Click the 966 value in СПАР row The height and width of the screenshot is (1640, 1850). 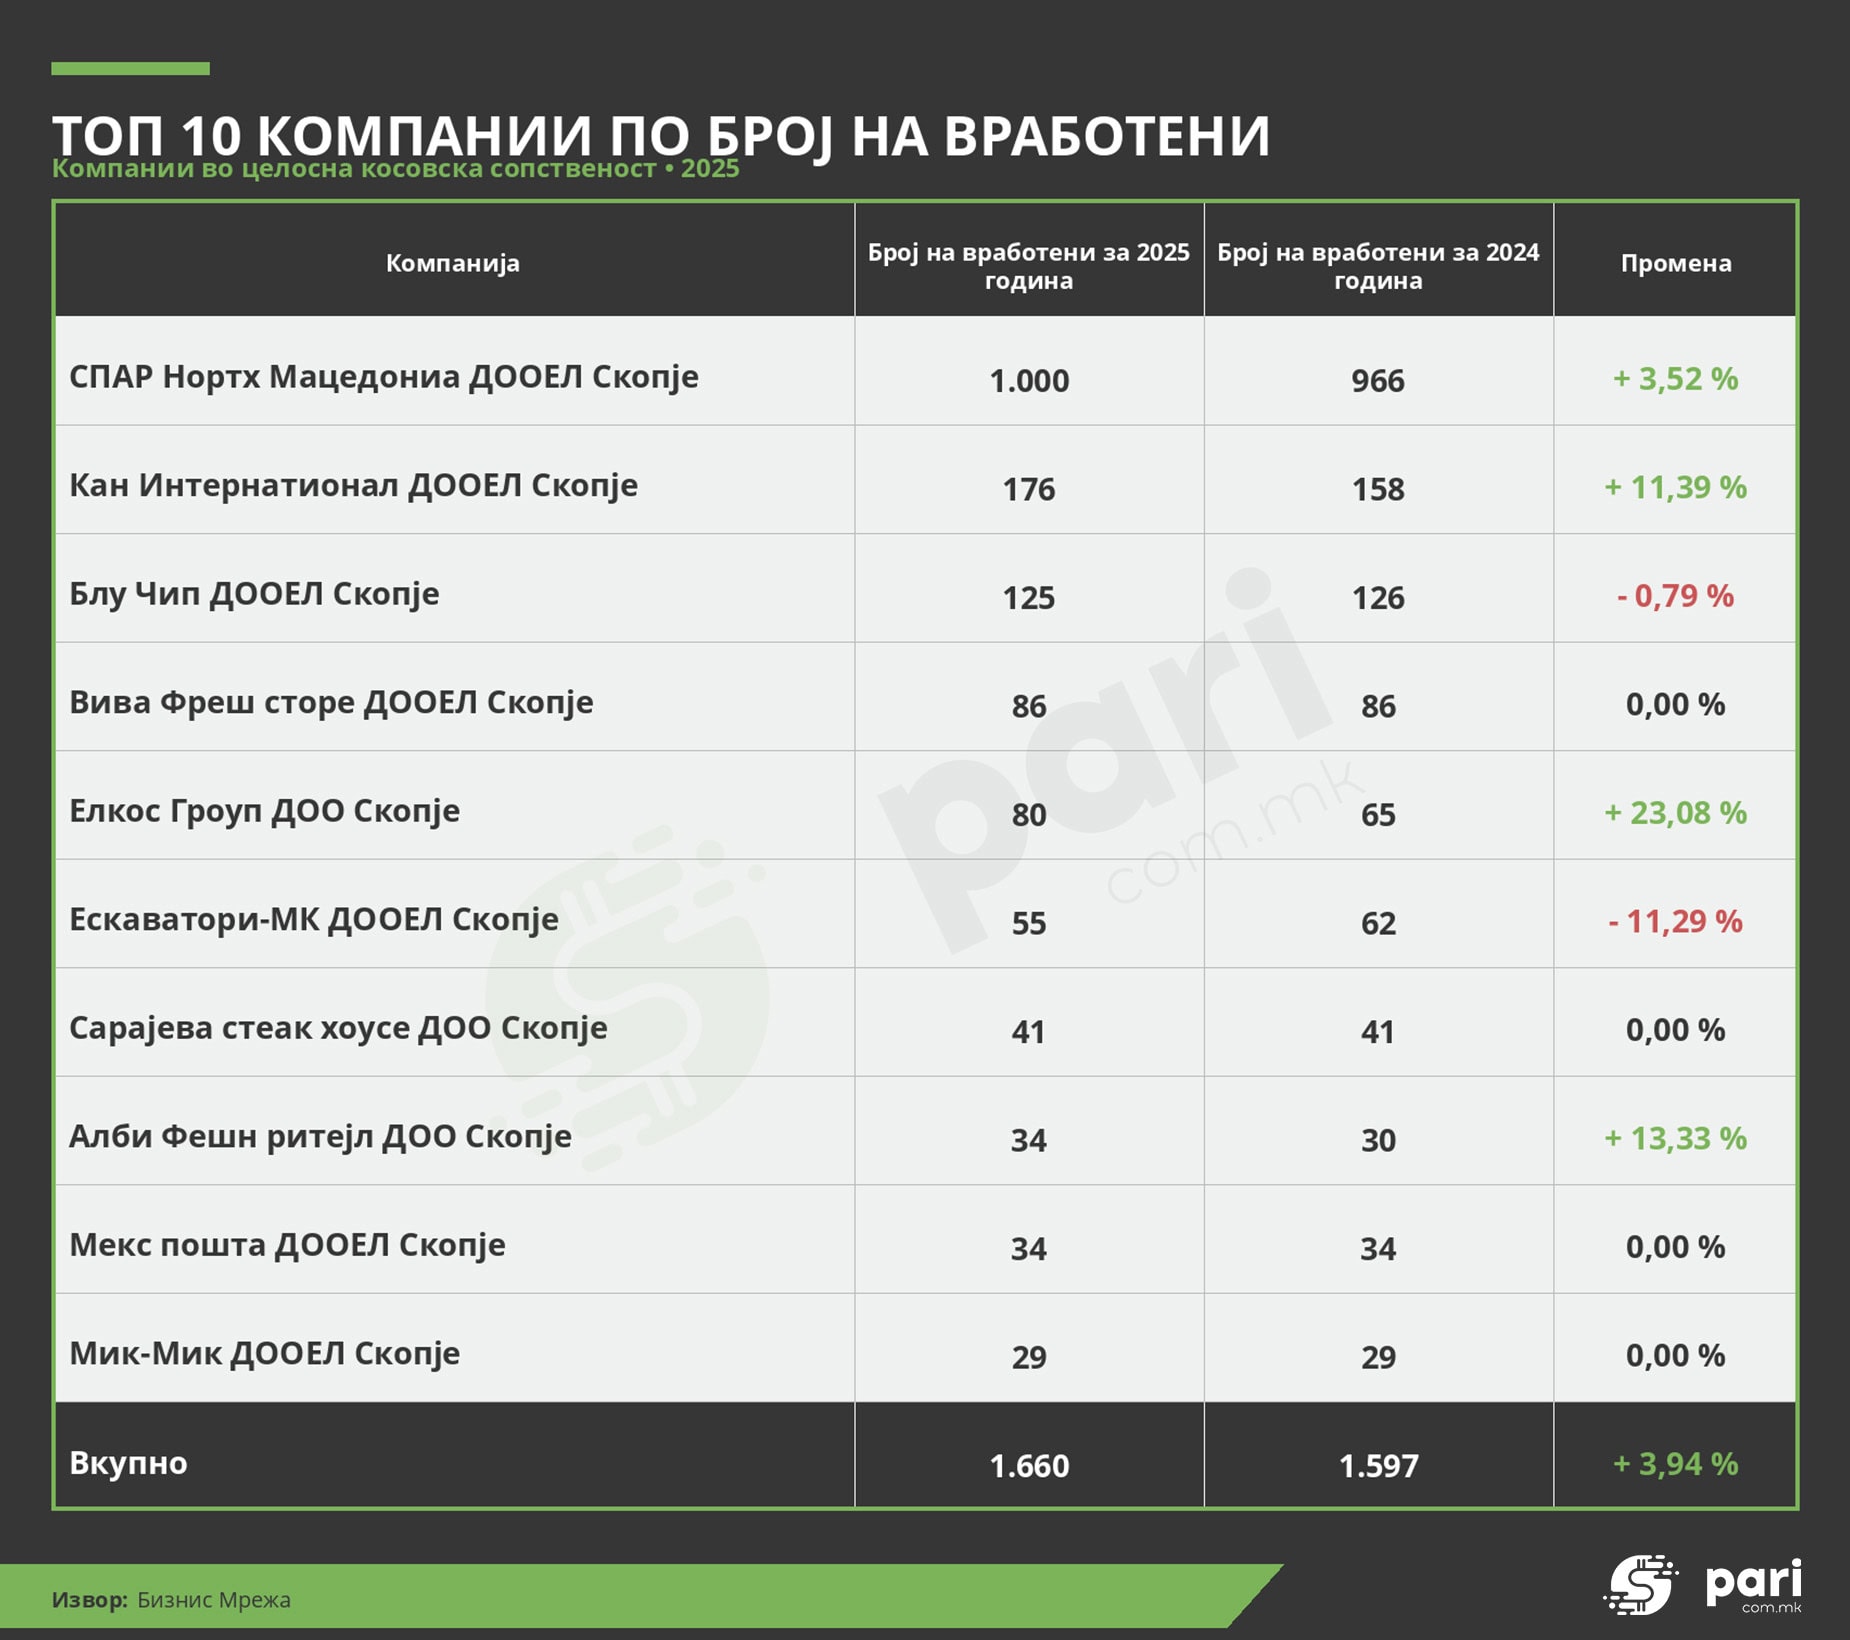(1378, 381)
